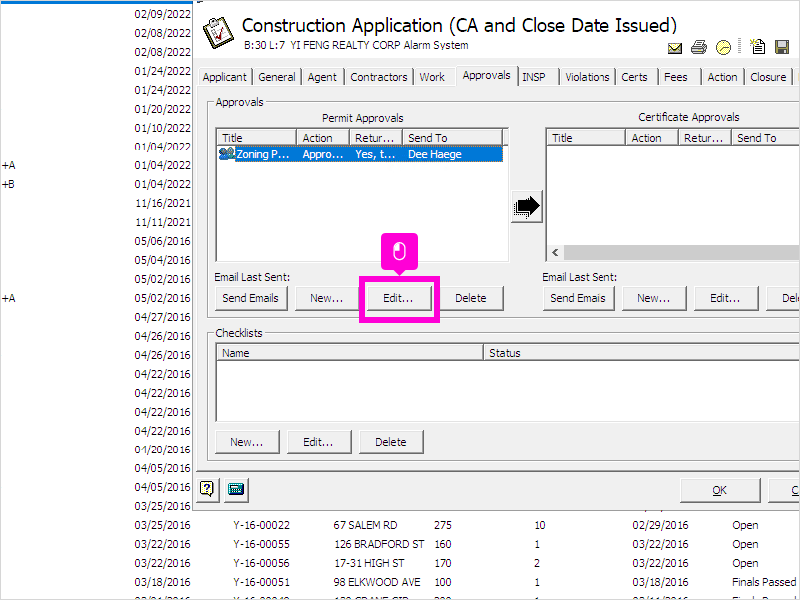Open the Violations tab
The image size is (800, 600).
pos(587,77)
